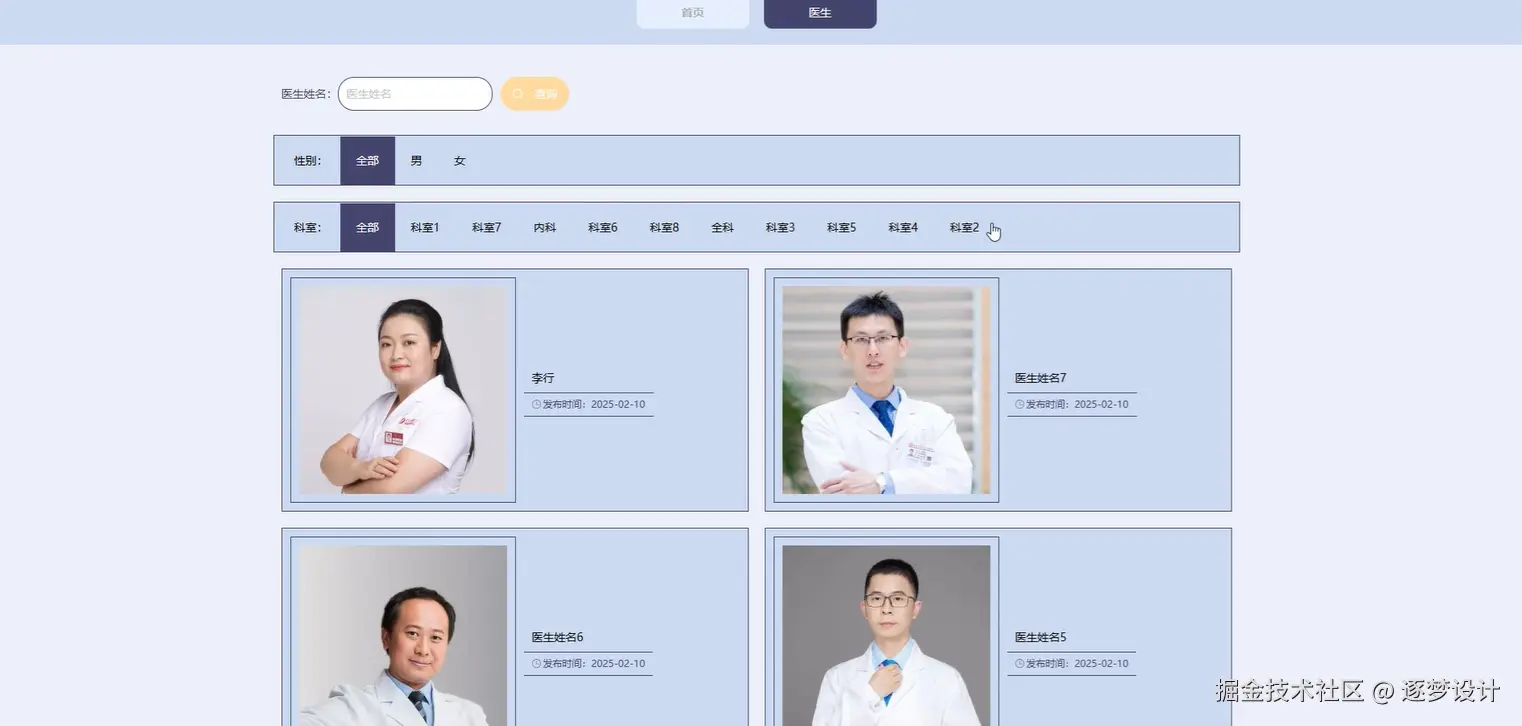Select the 医生 navigation tab
Image resolution: width=1522 pixels, height=726 pixels.
pos(820,13)
